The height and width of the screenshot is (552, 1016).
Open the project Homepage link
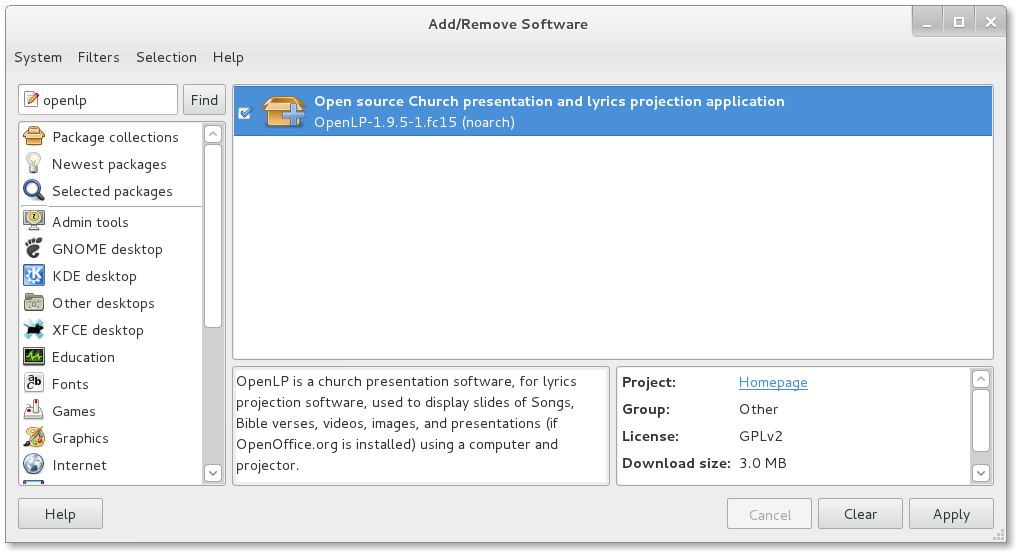773,382
